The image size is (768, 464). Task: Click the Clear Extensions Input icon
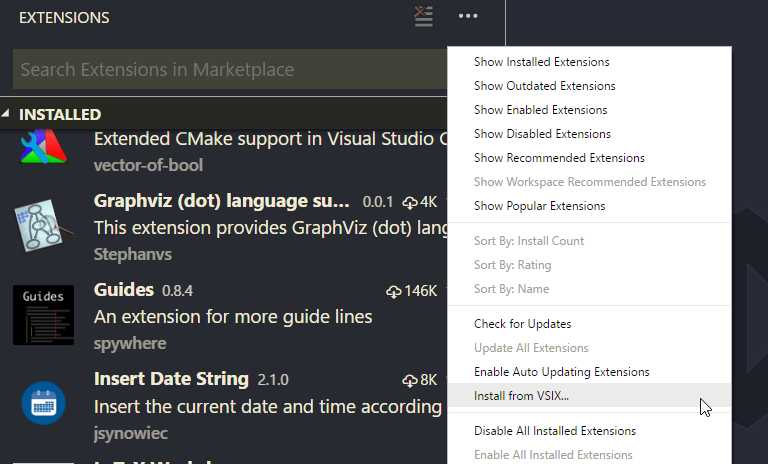[x=423, y=17]
